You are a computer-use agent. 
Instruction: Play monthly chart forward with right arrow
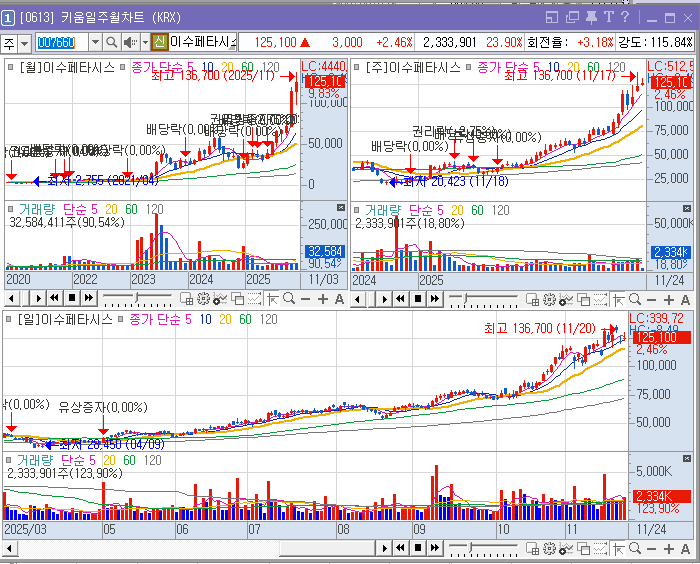point(39,298)
